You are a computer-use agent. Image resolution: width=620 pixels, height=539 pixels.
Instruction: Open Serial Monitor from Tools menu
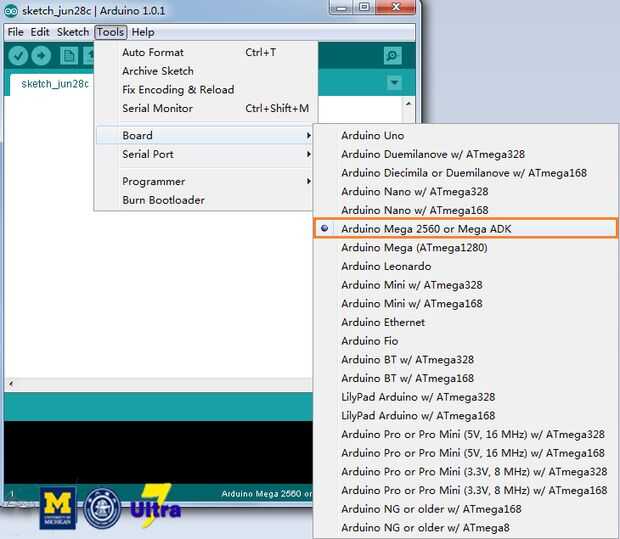pos(204,108)
